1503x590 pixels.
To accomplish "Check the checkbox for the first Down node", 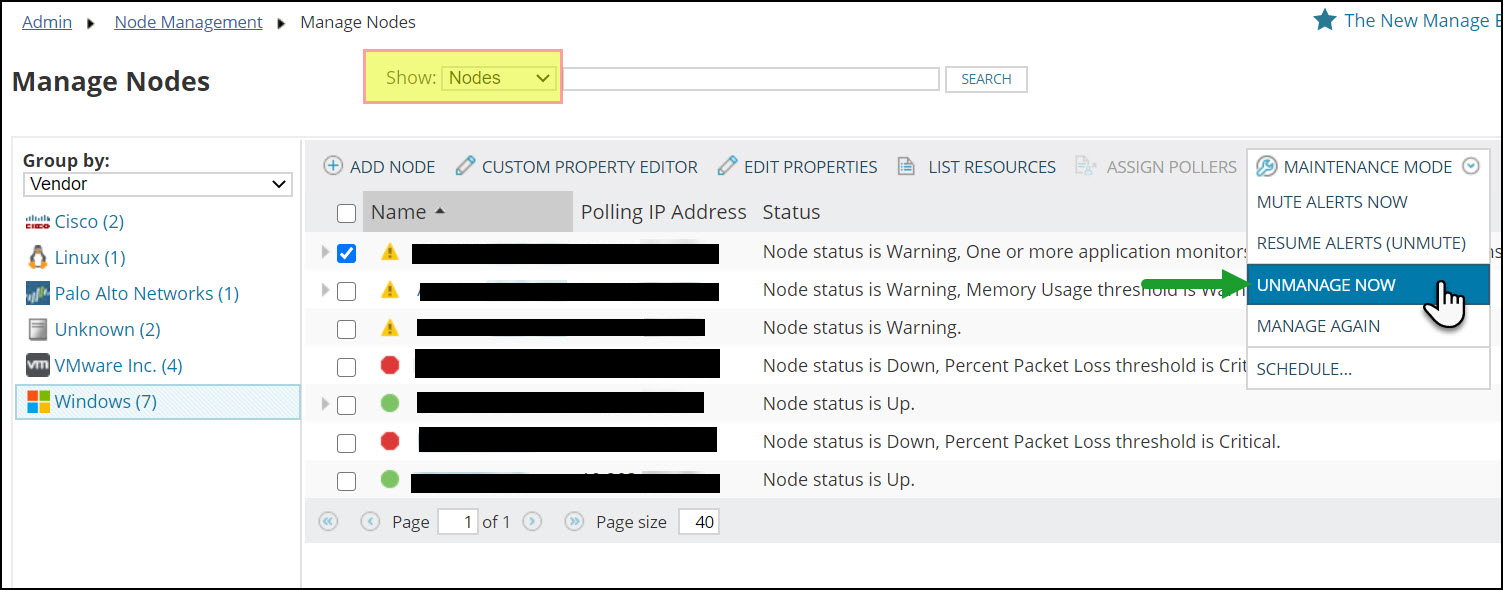I will point(346,366).
